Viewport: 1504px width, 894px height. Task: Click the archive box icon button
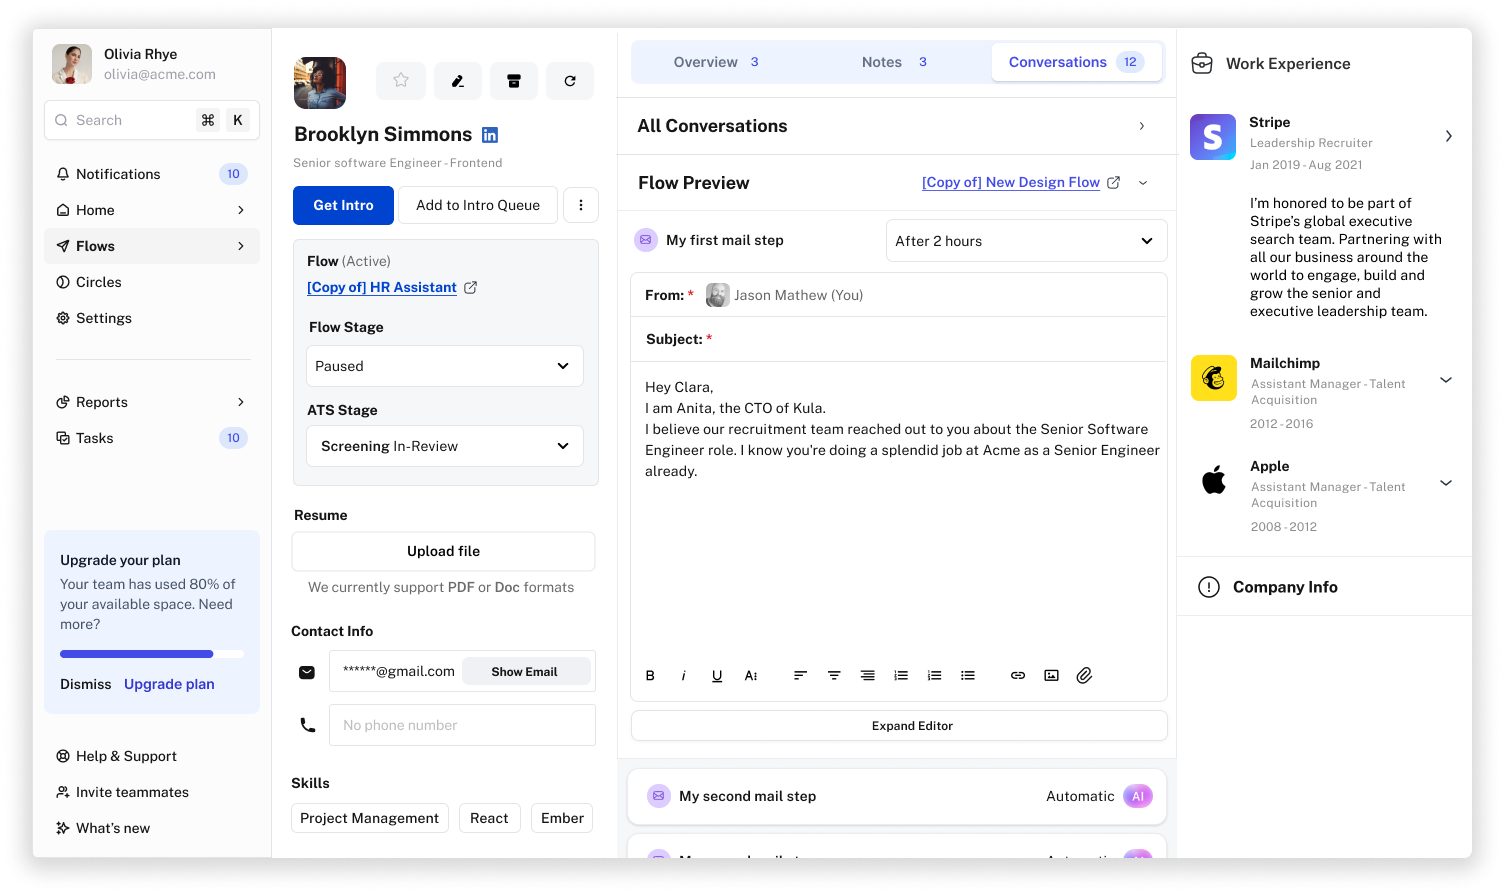[x=514, y=81]
